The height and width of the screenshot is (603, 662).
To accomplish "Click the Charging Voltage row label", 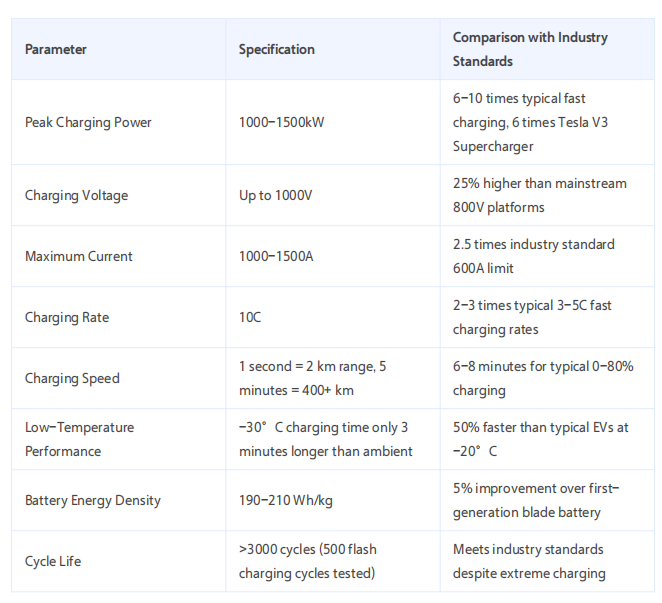I will tap(76, 195).
